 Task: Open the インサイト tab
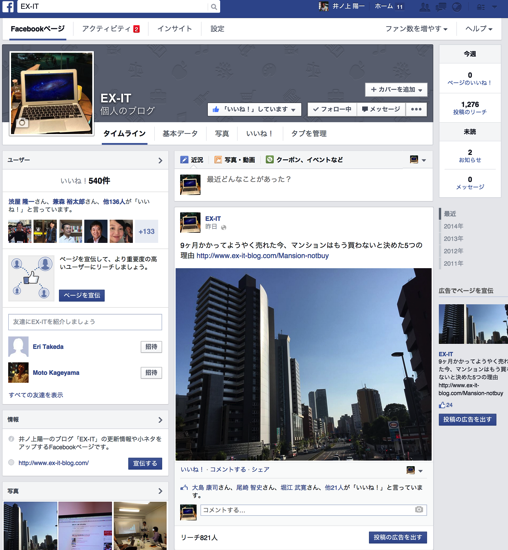point(175,29)
